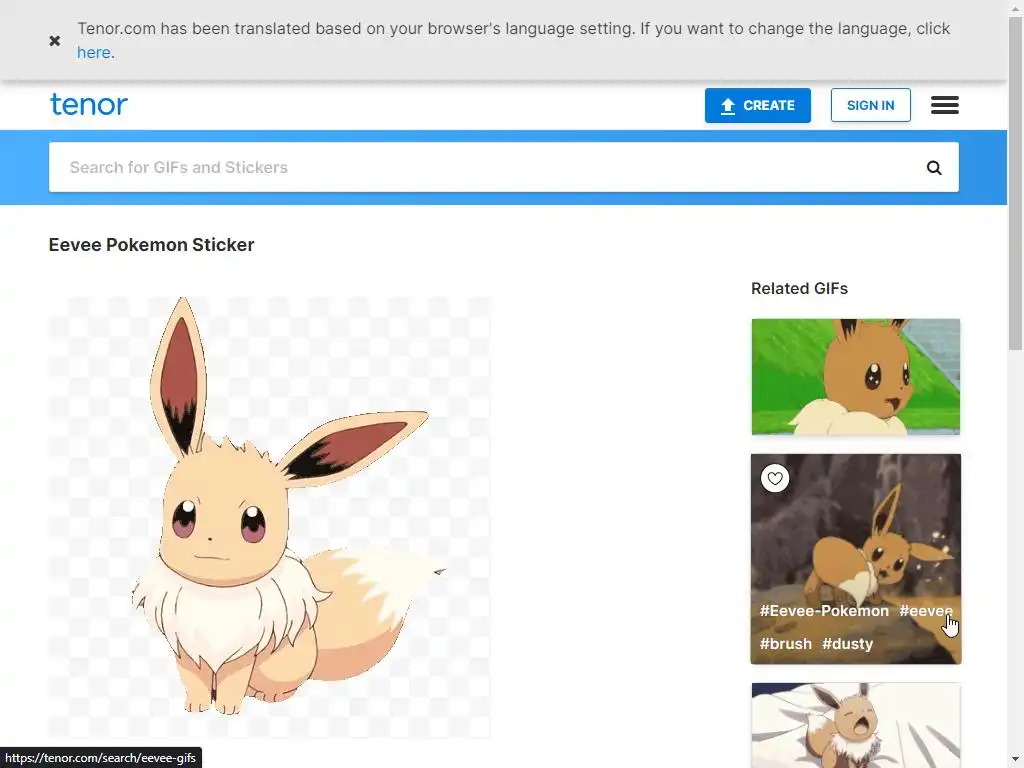Open the Eevee in grass related GIF
This screenshot has width=1024, height=768.
click(856, 377)
